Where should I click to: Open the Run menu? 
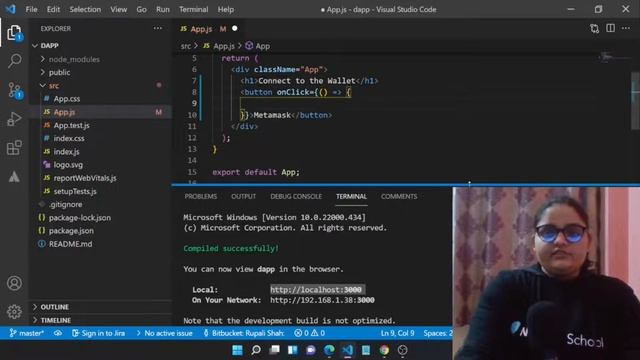[162, 9]
